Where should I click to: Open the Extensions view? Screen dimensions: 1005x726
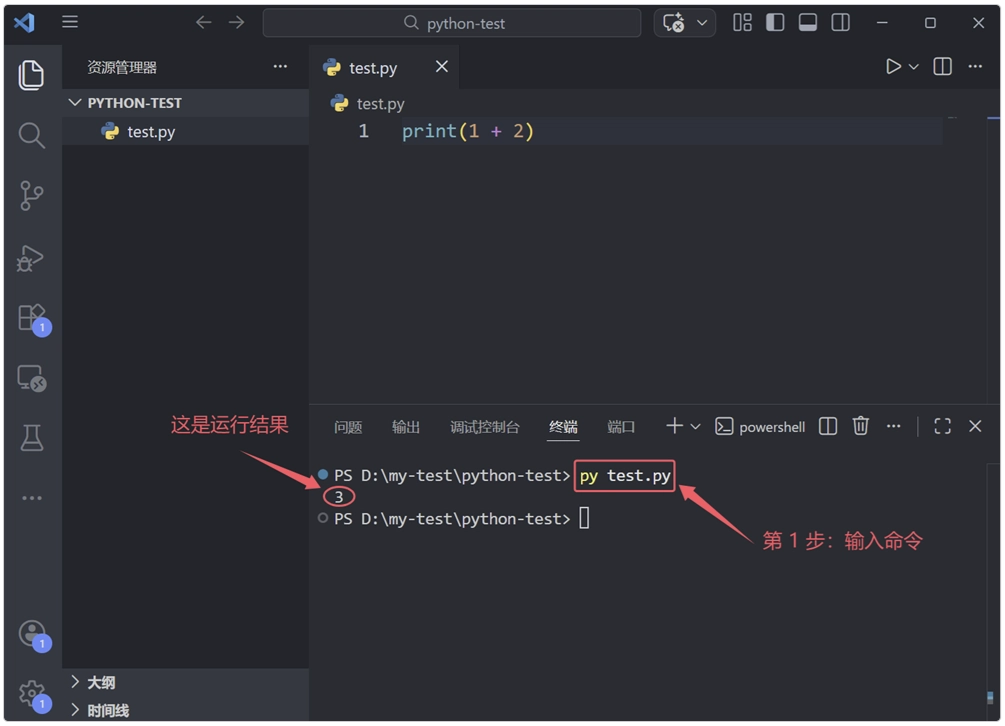[31, 317]
